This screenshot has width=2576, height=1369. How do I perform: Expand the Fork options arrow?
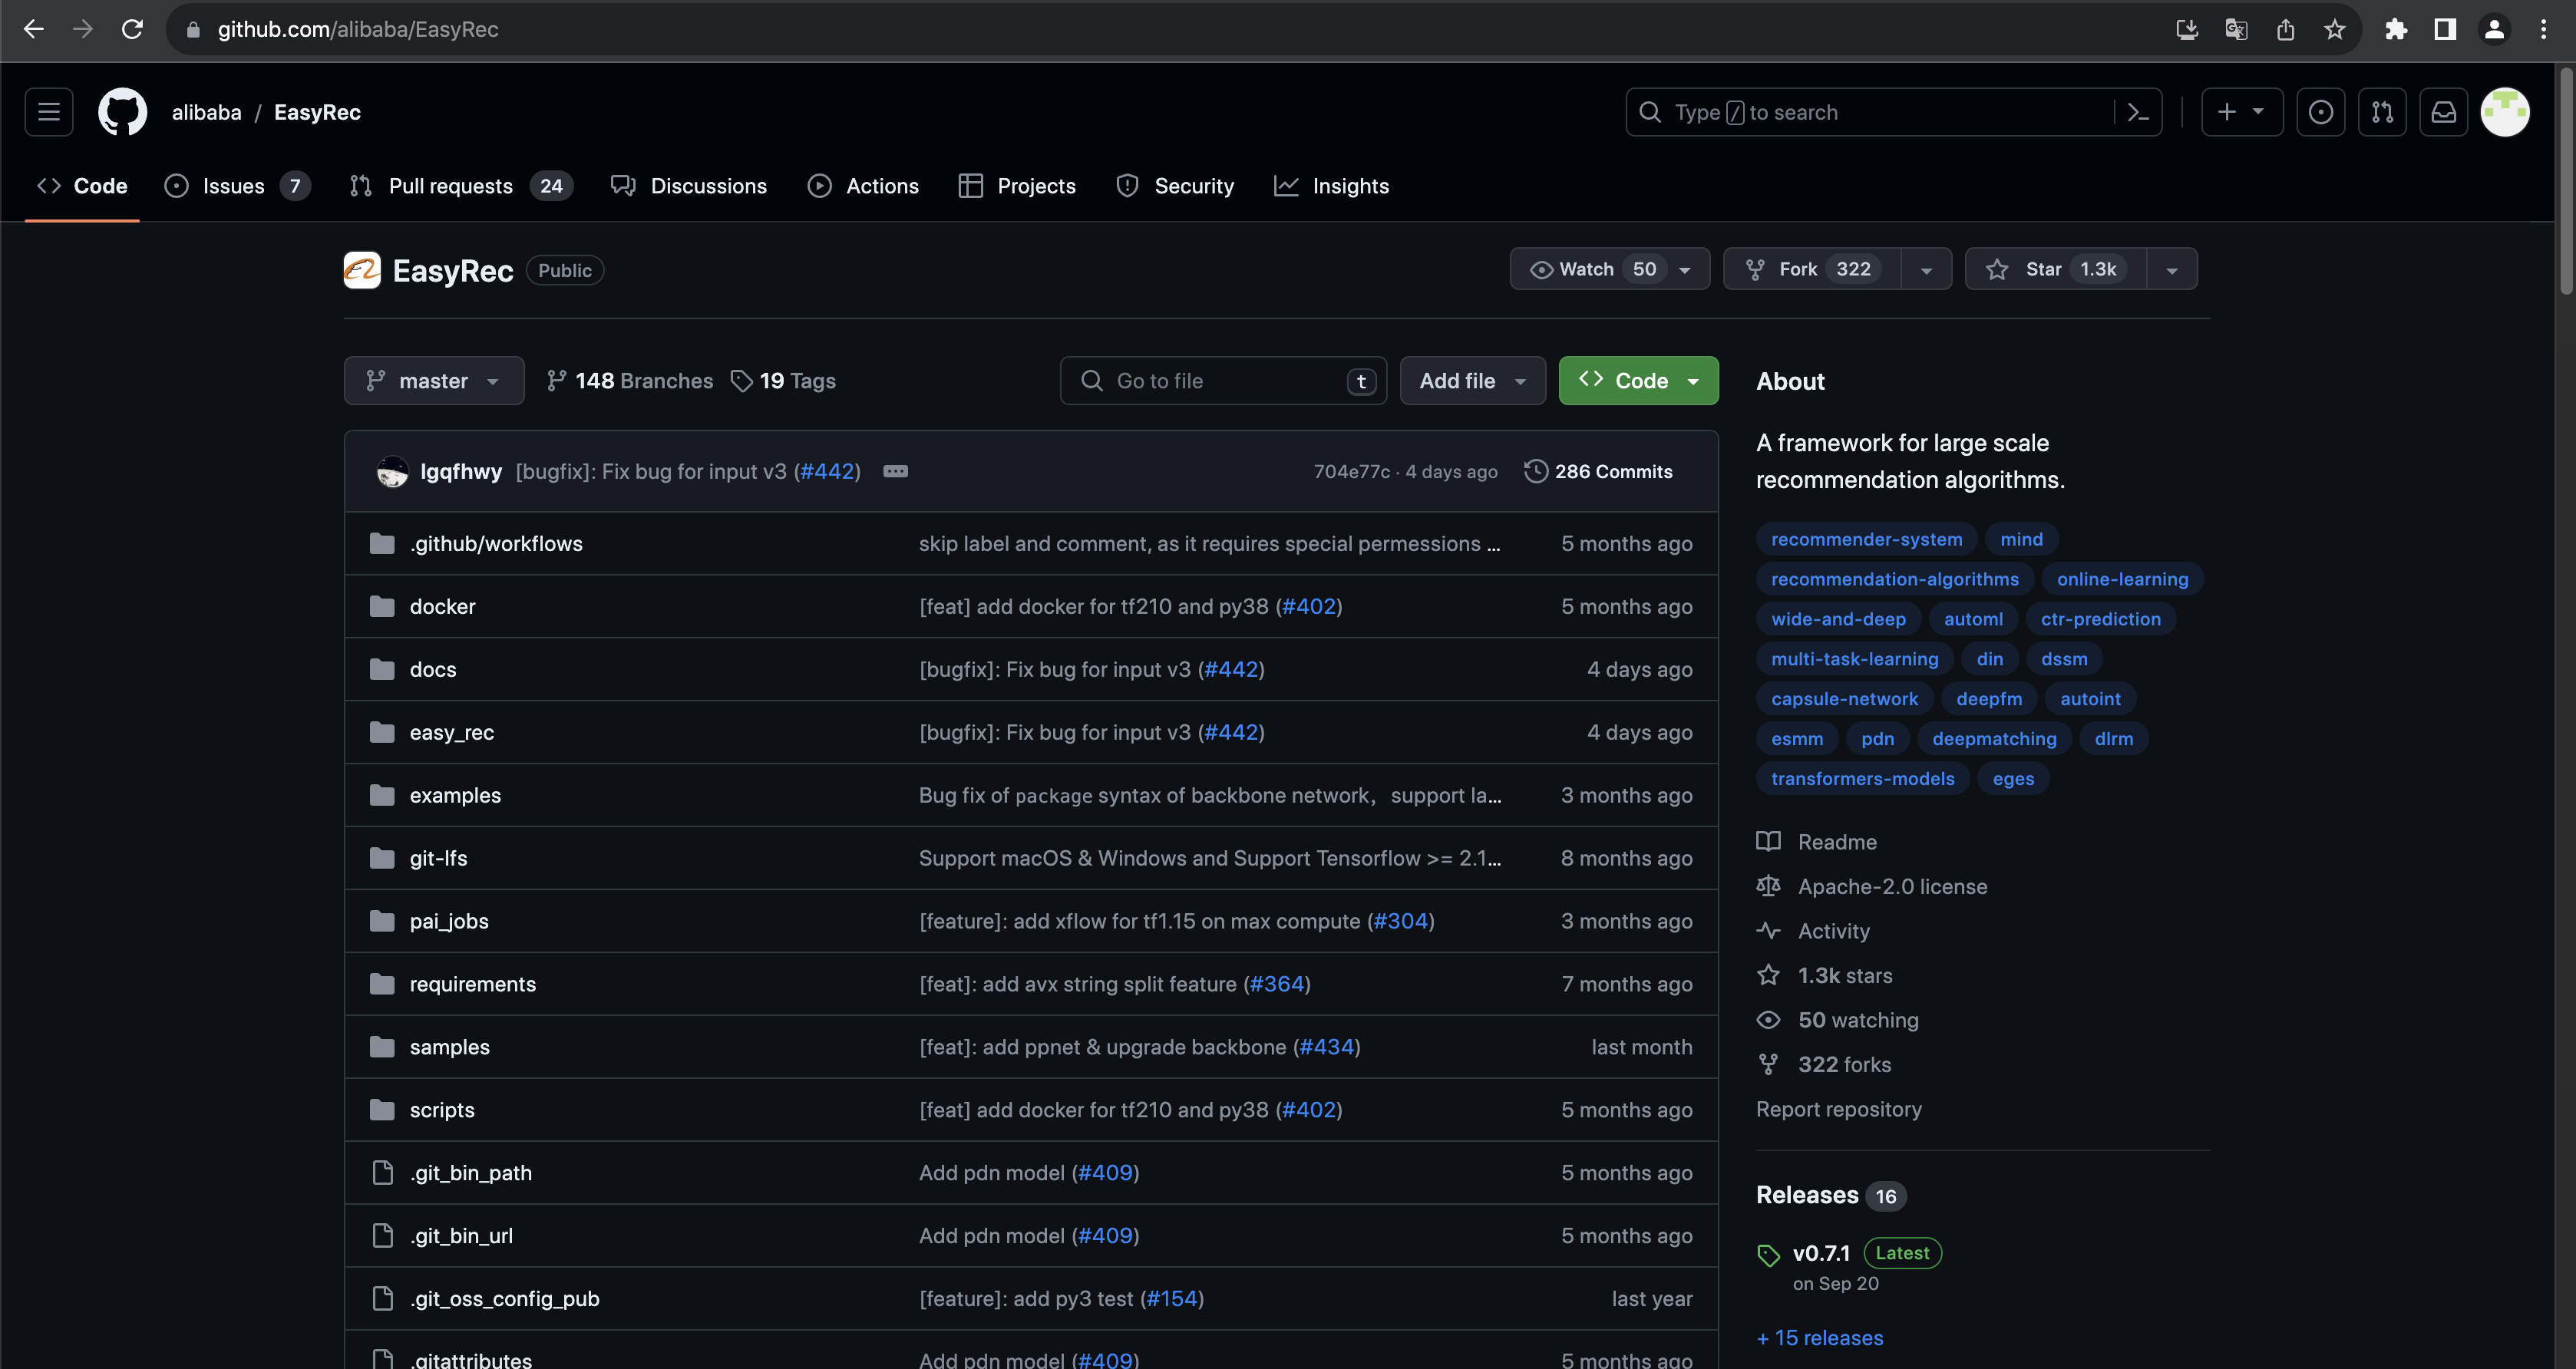pyautogui.click(x=1926, y=269)
